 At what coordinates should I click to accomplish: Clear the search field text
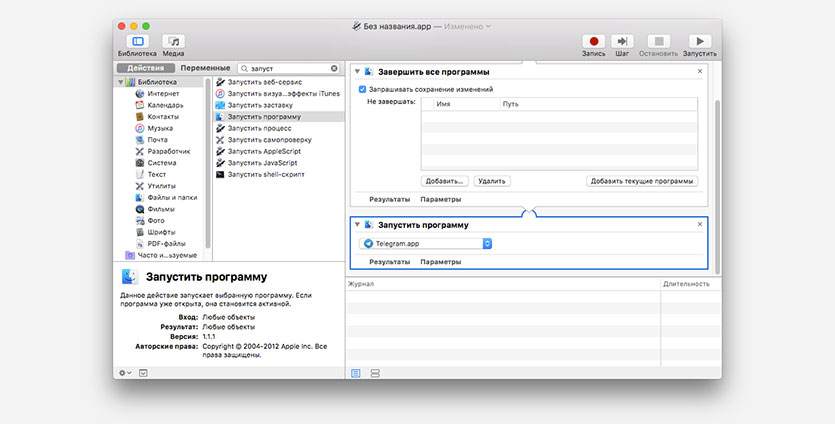(334, 68)
